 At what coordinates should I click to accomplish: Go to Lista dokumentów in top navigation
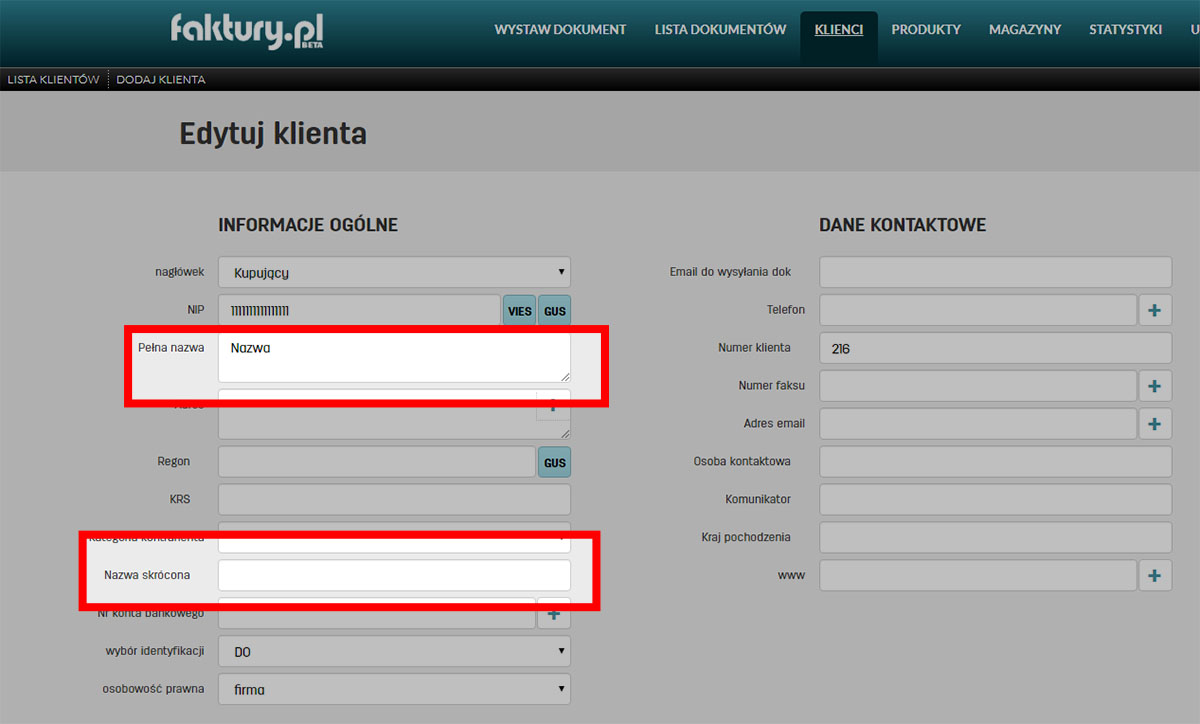tap(720, 30)
